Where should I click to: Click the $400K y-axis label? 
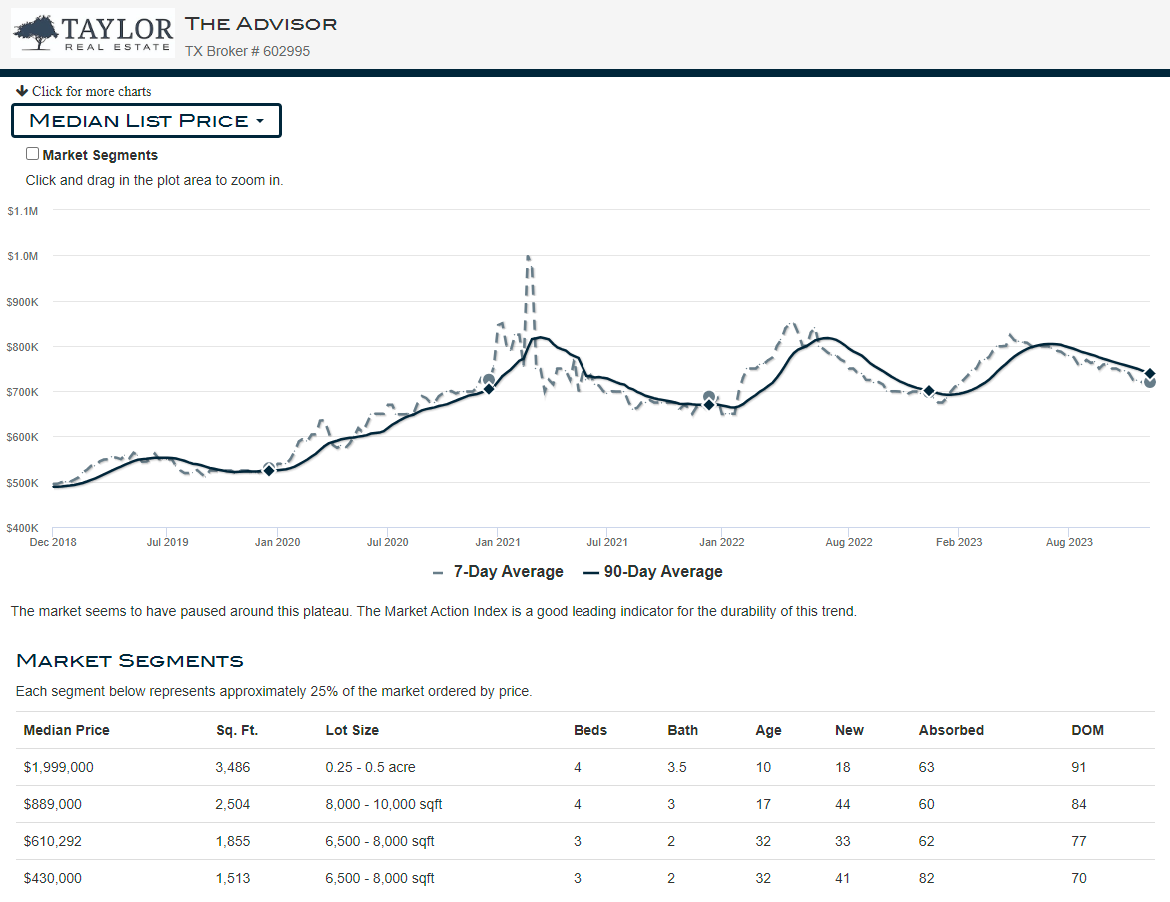tap(22, 528)
